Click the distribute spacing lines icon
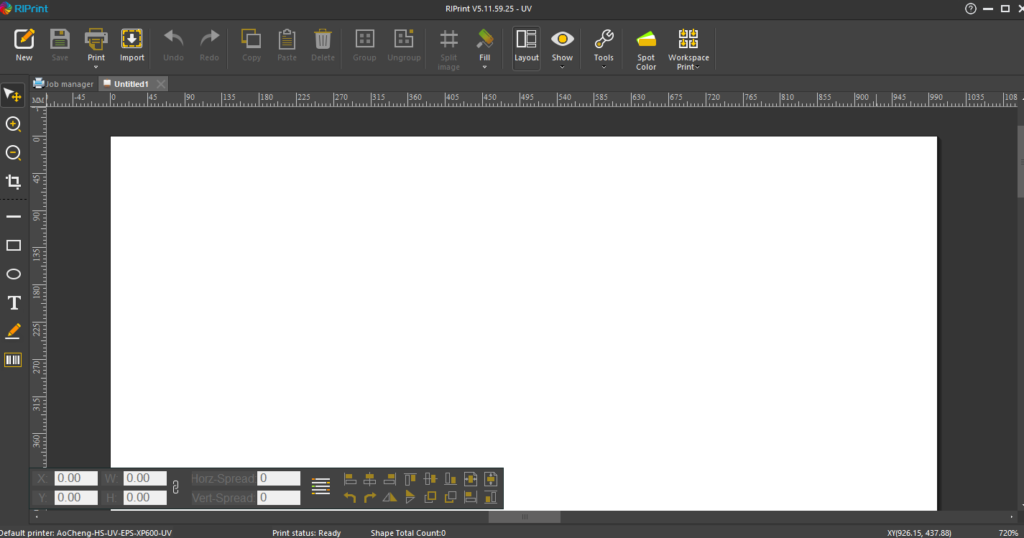Screen dimensions: 1024x538 (321, 487)
